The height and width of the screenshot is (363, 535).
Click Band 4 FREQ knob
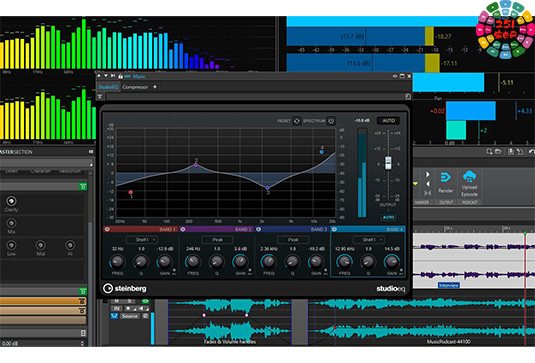(344, 262)
